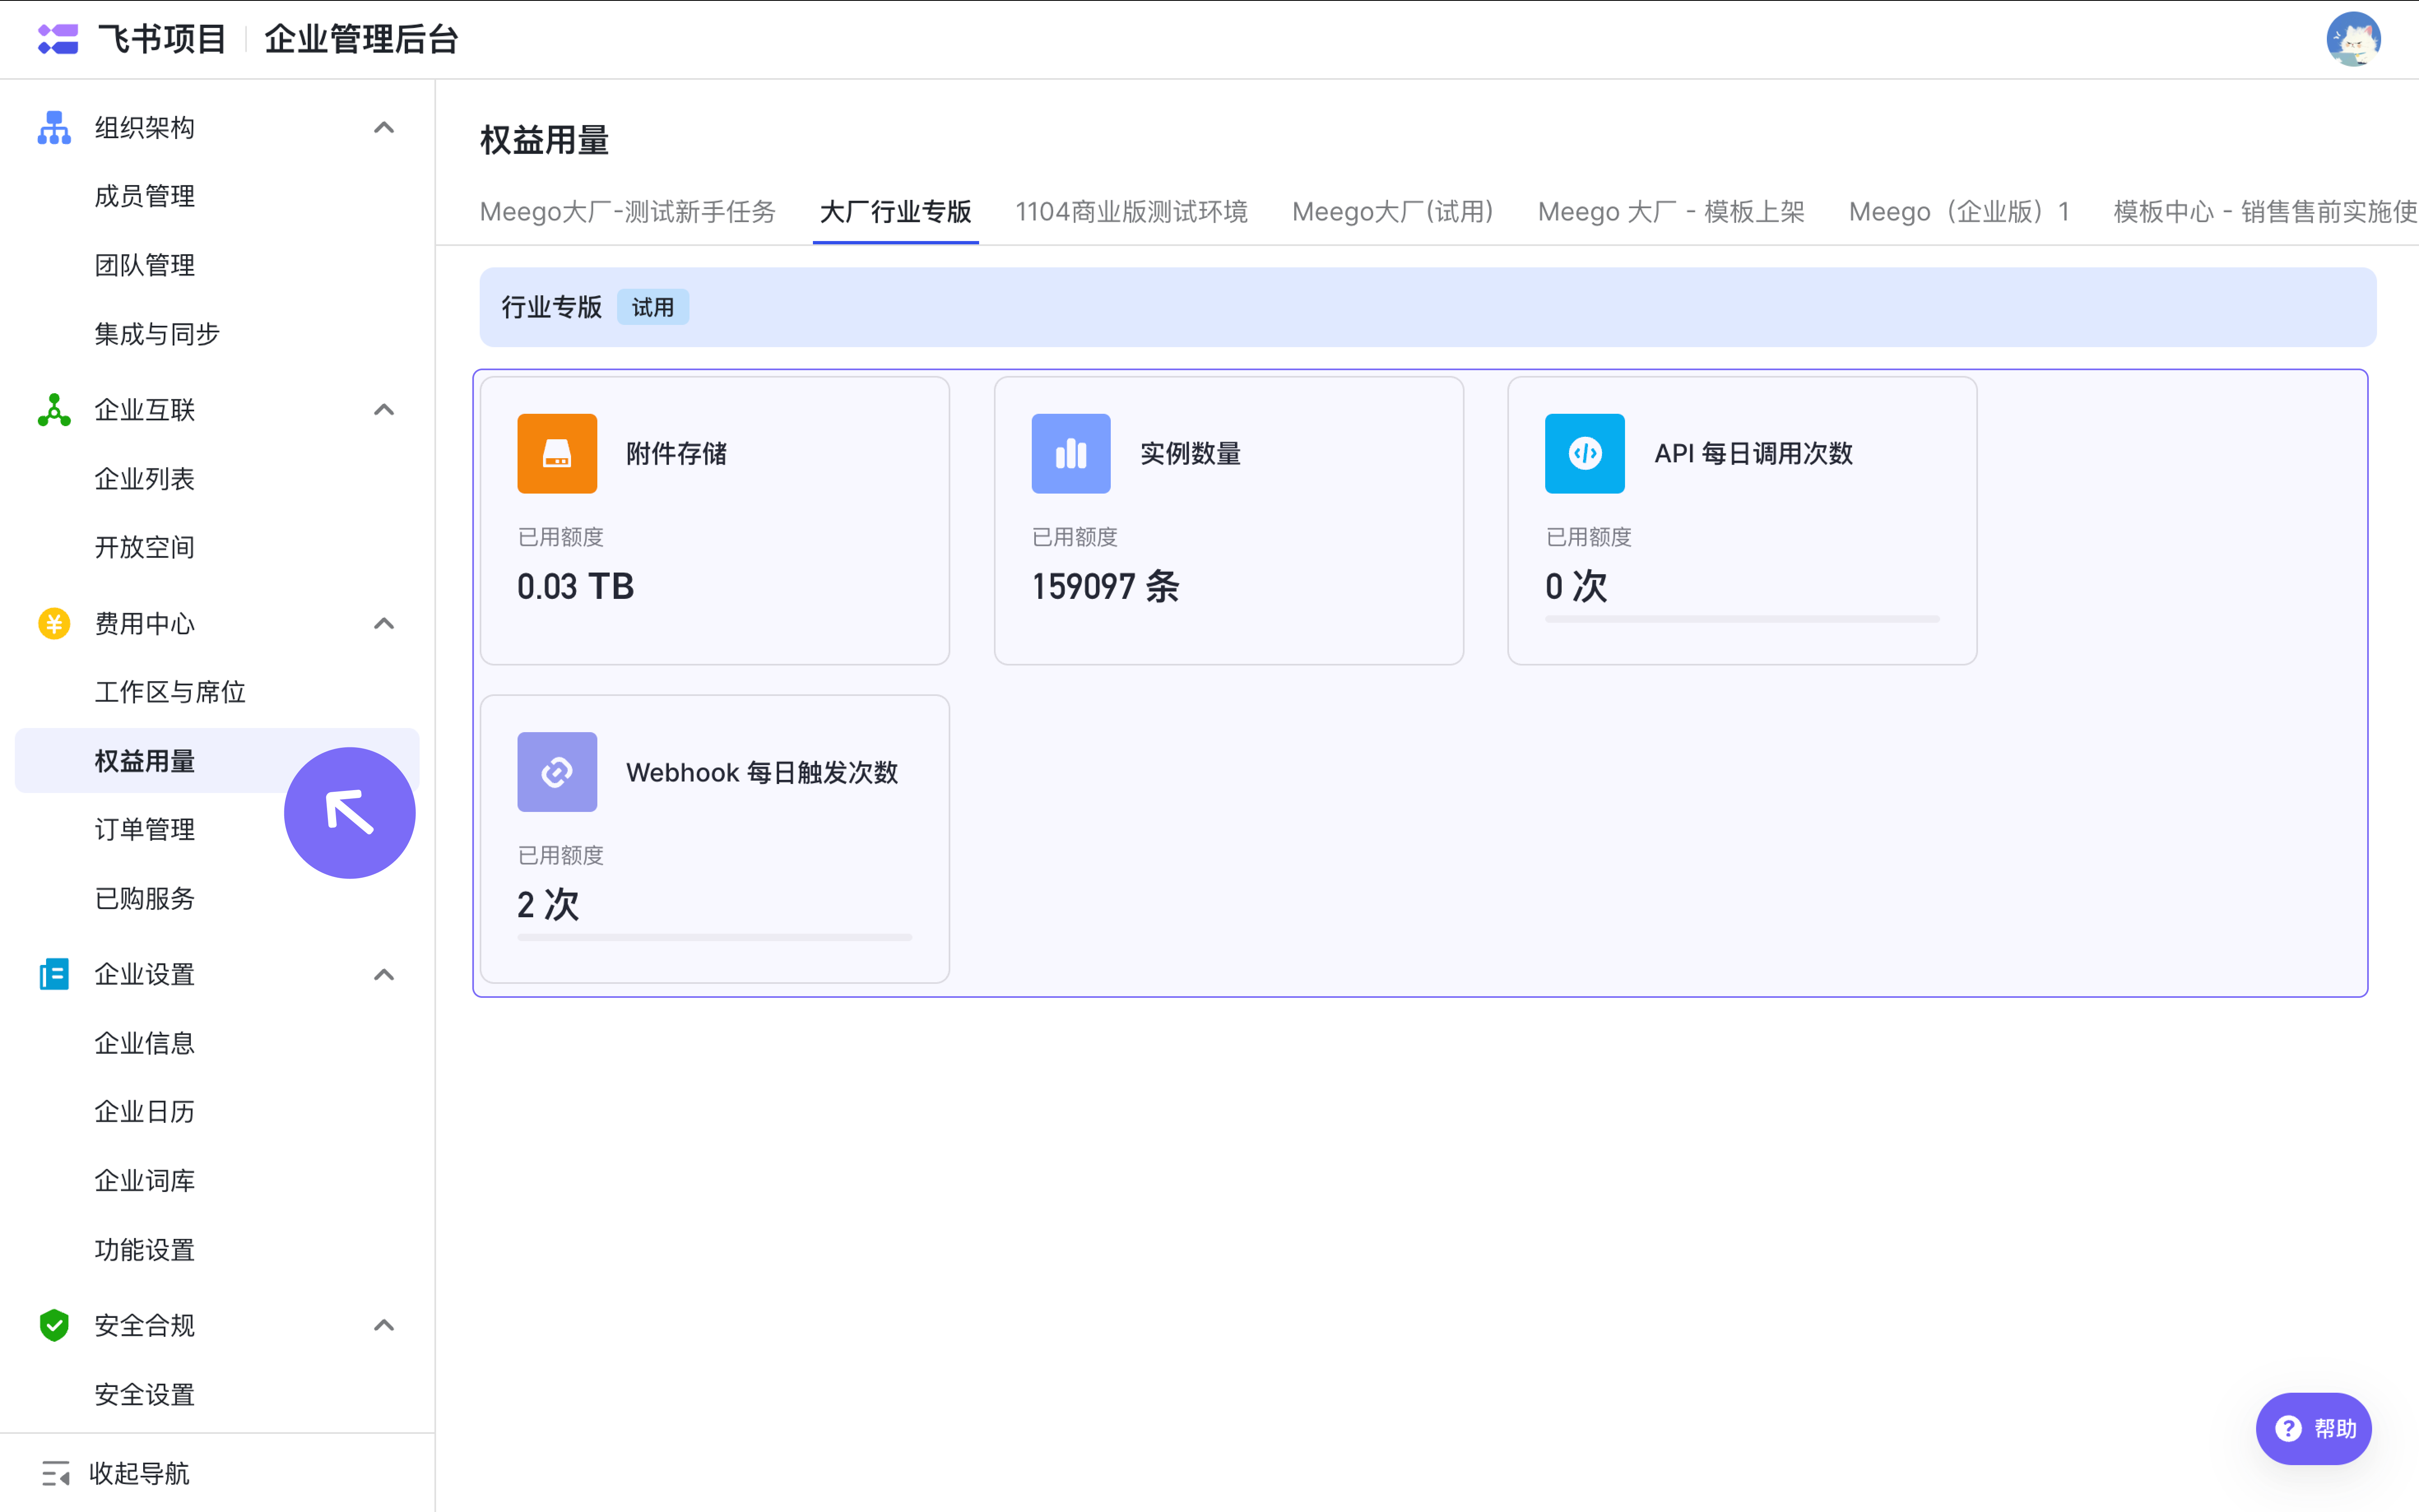
Task: Click the 行业专版 plan label
Action: click(552, 307)
